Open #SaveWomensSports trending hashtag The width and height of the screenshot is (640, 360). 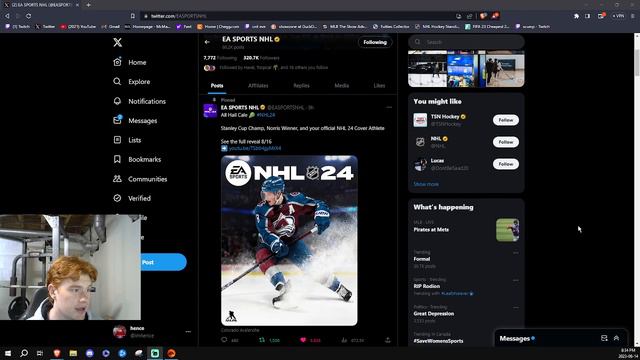tap(438, 341)
